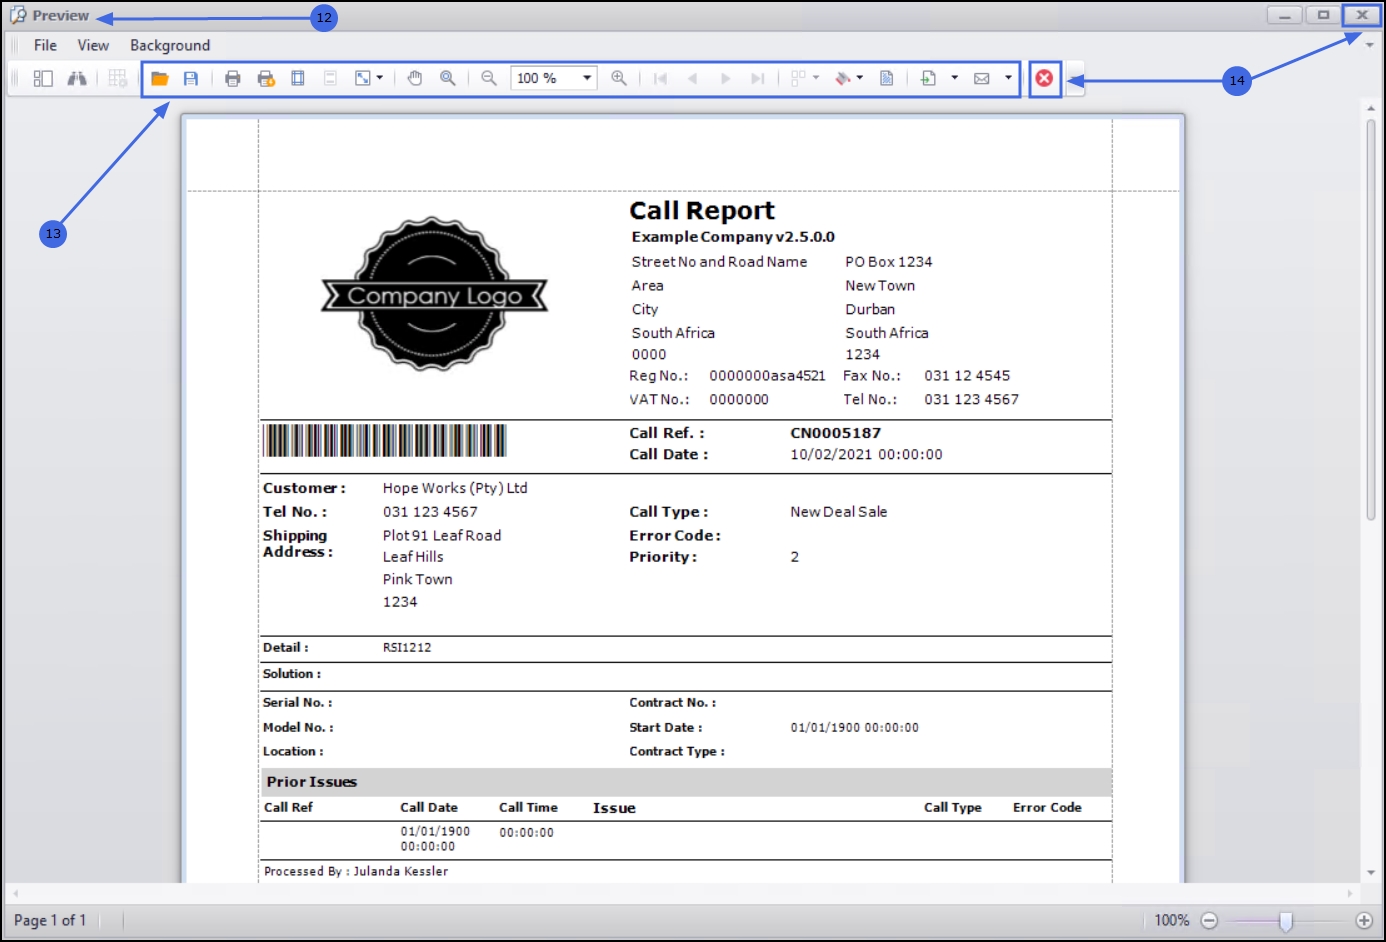Click the Watermark page icon
Screen dimensions: 1386x942
[886, 78]
